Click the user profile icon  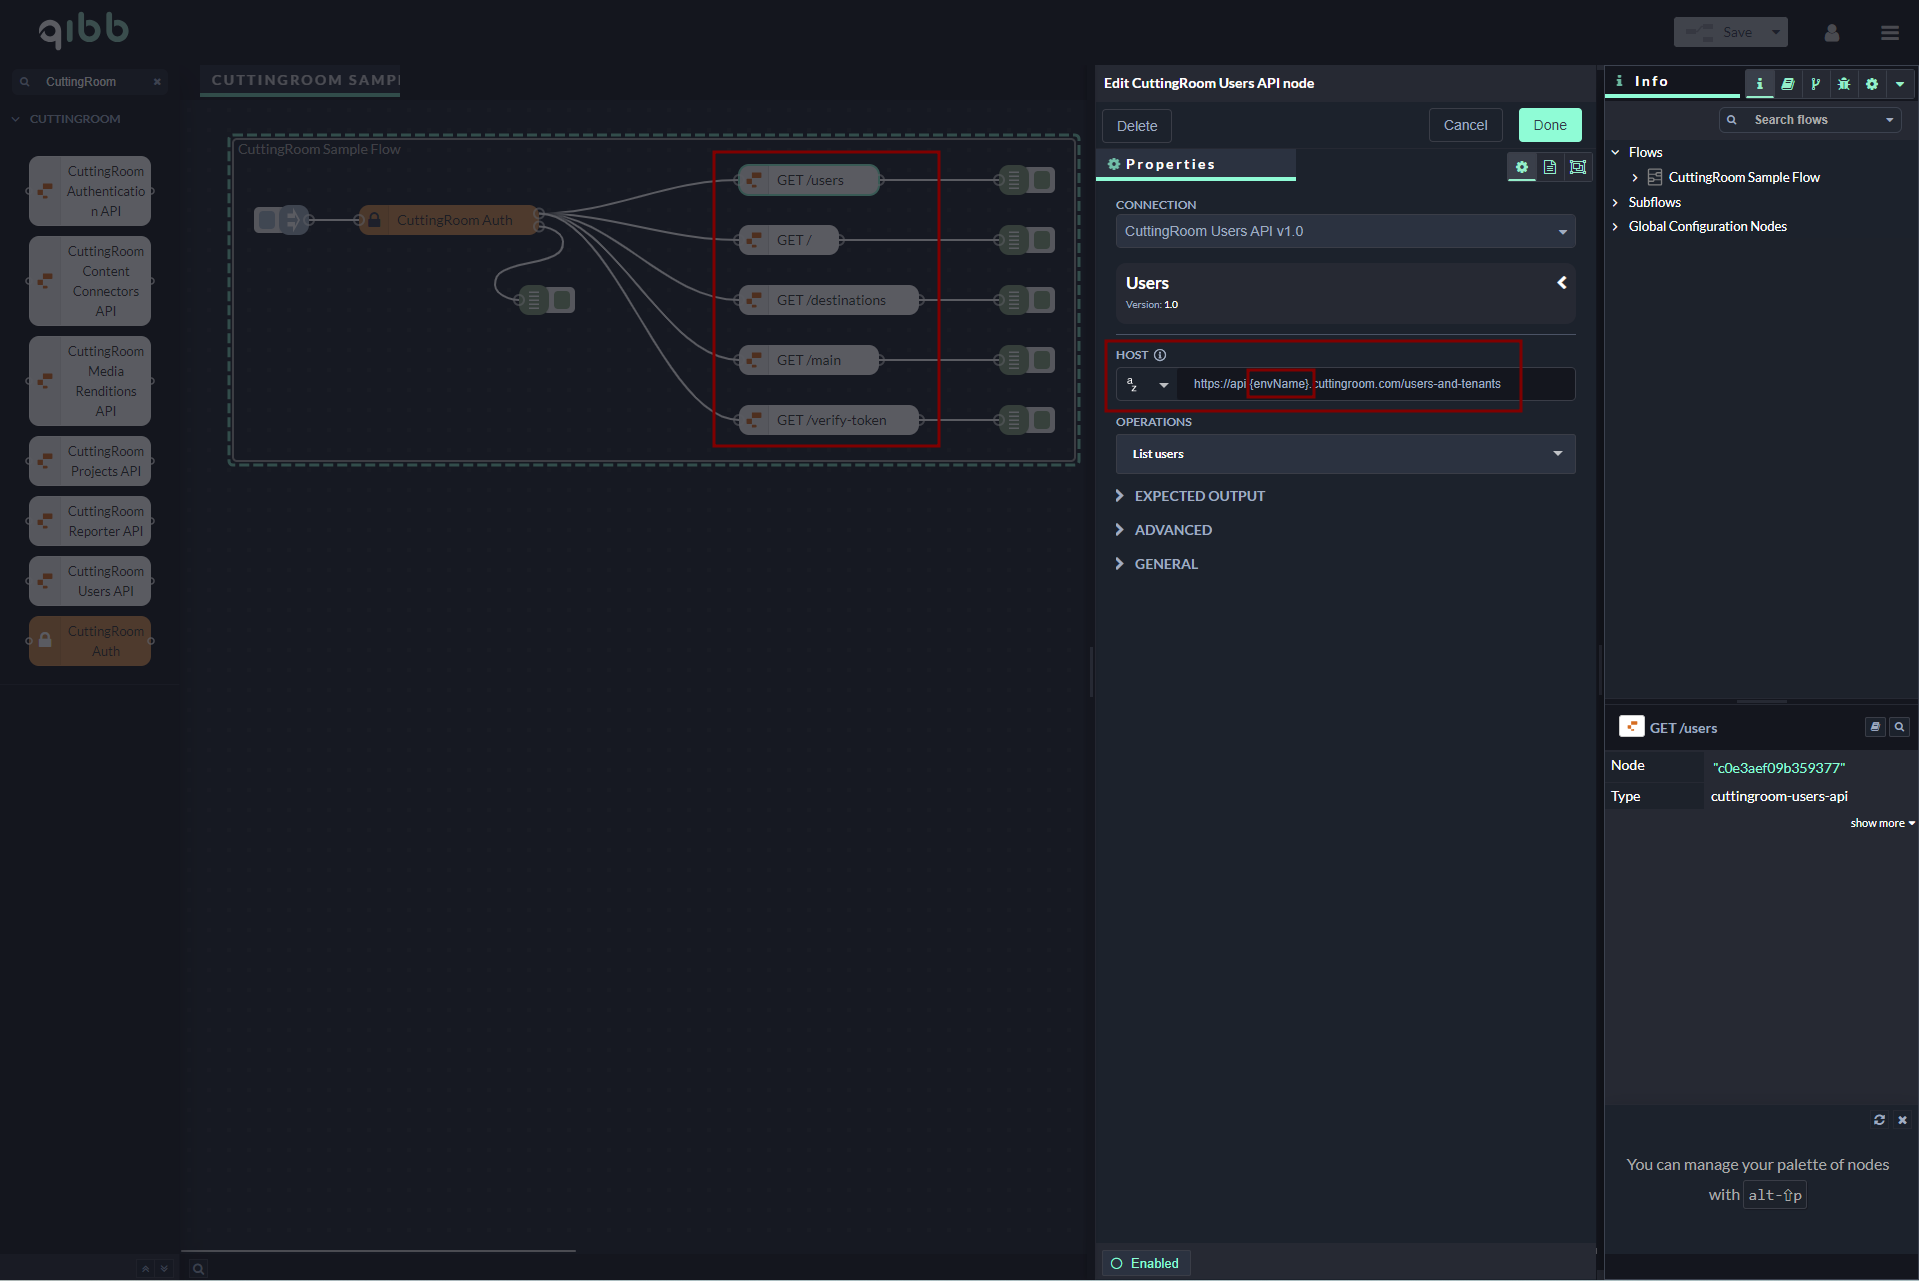1831,33
